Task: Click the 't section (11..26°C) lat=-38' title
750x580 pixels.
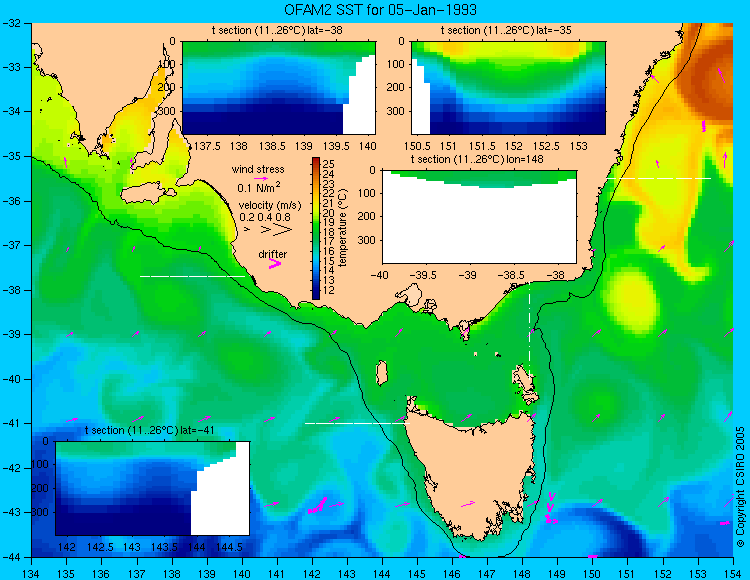Action: click(277, 31)
